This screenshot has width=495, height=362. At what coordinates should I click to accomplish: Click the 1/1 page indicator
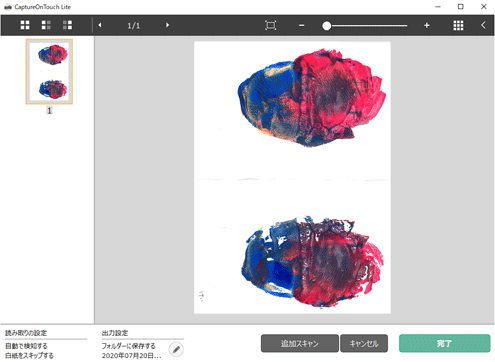(134, 25)
